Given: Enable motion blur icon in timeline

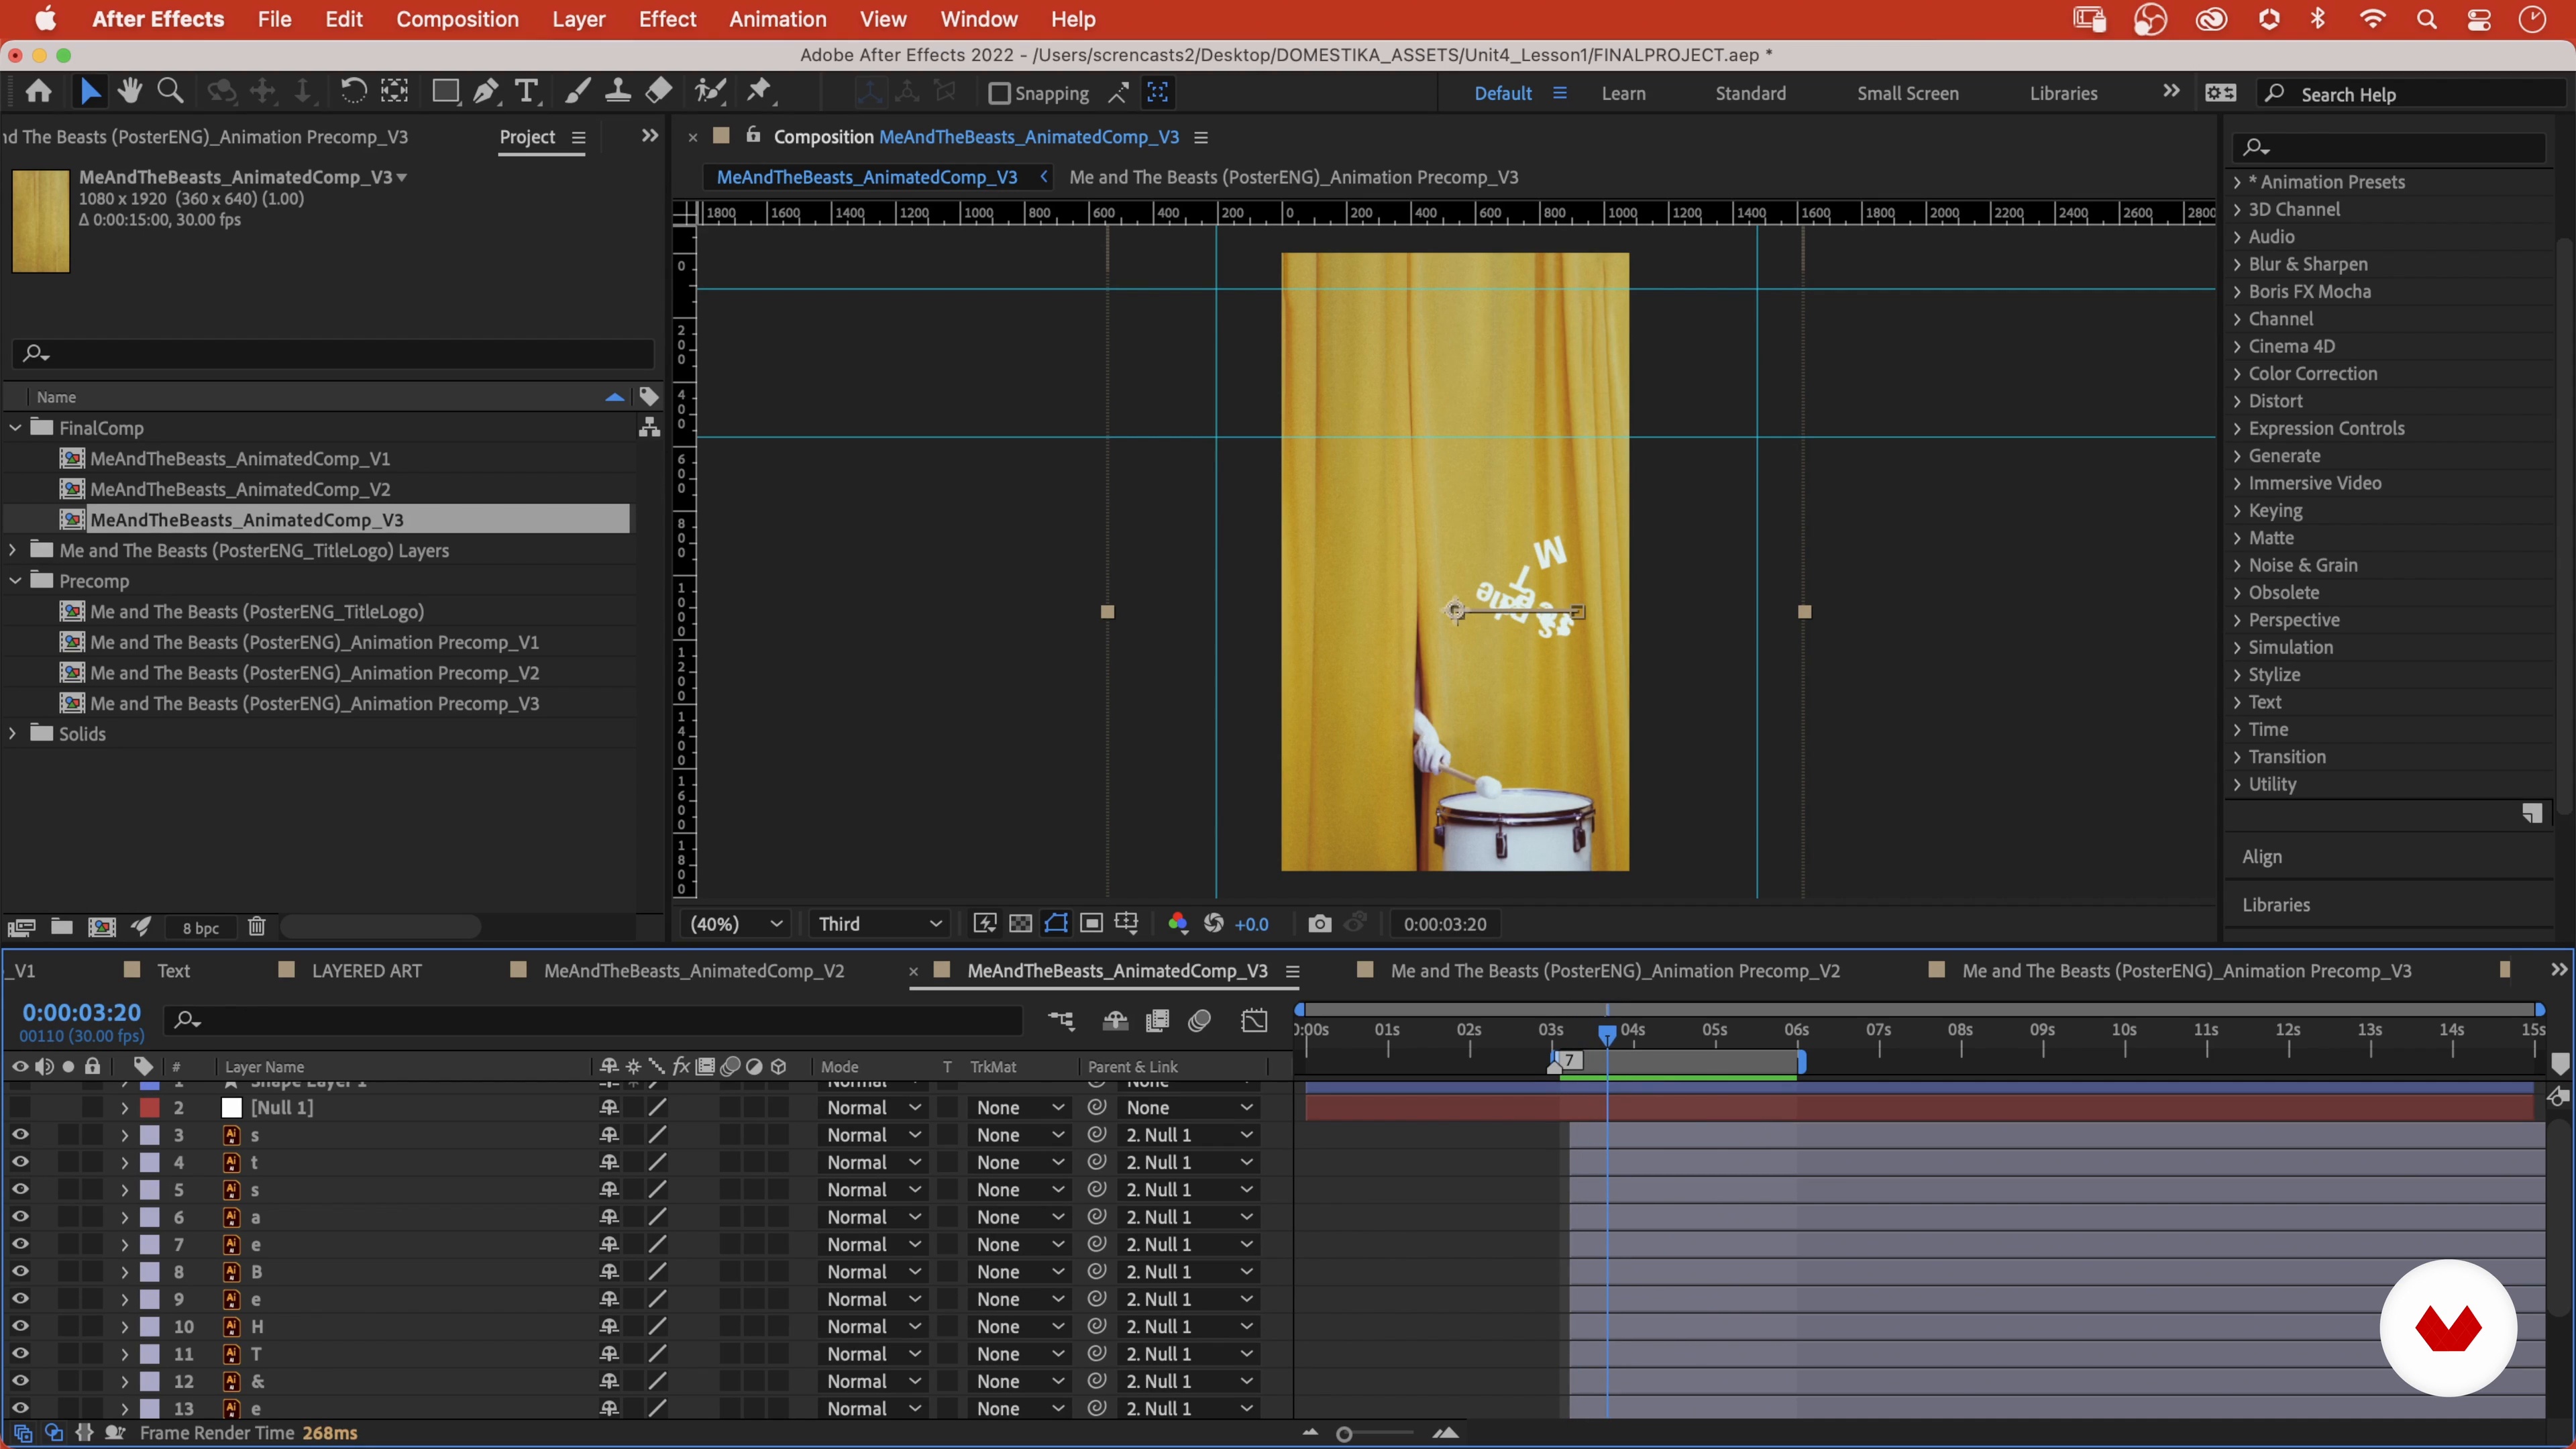Looking at the screenshot, I should pyautogui.click(x=1200, y=1021).
